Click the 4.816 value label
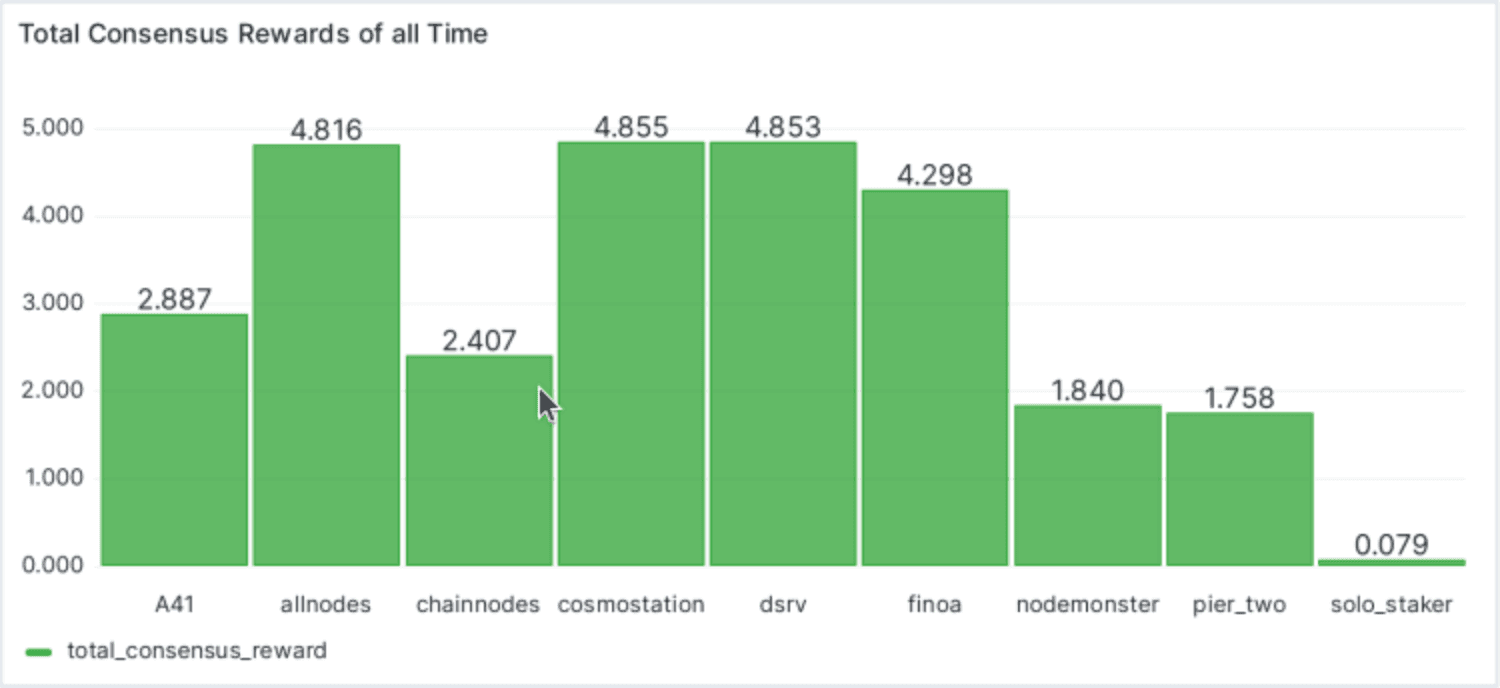This screenshot has height=688, width=1500. pyautogui.click(x=326, y=130)
